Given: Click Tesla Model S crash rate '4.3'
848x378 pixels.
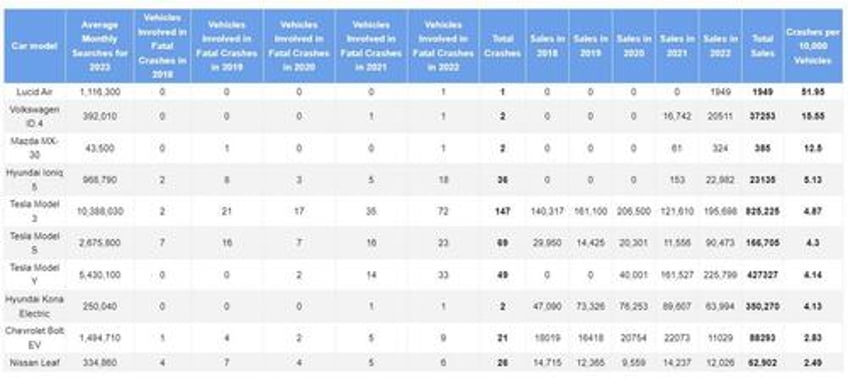Looking at the screenshot, I should click(x=813, y=243).
